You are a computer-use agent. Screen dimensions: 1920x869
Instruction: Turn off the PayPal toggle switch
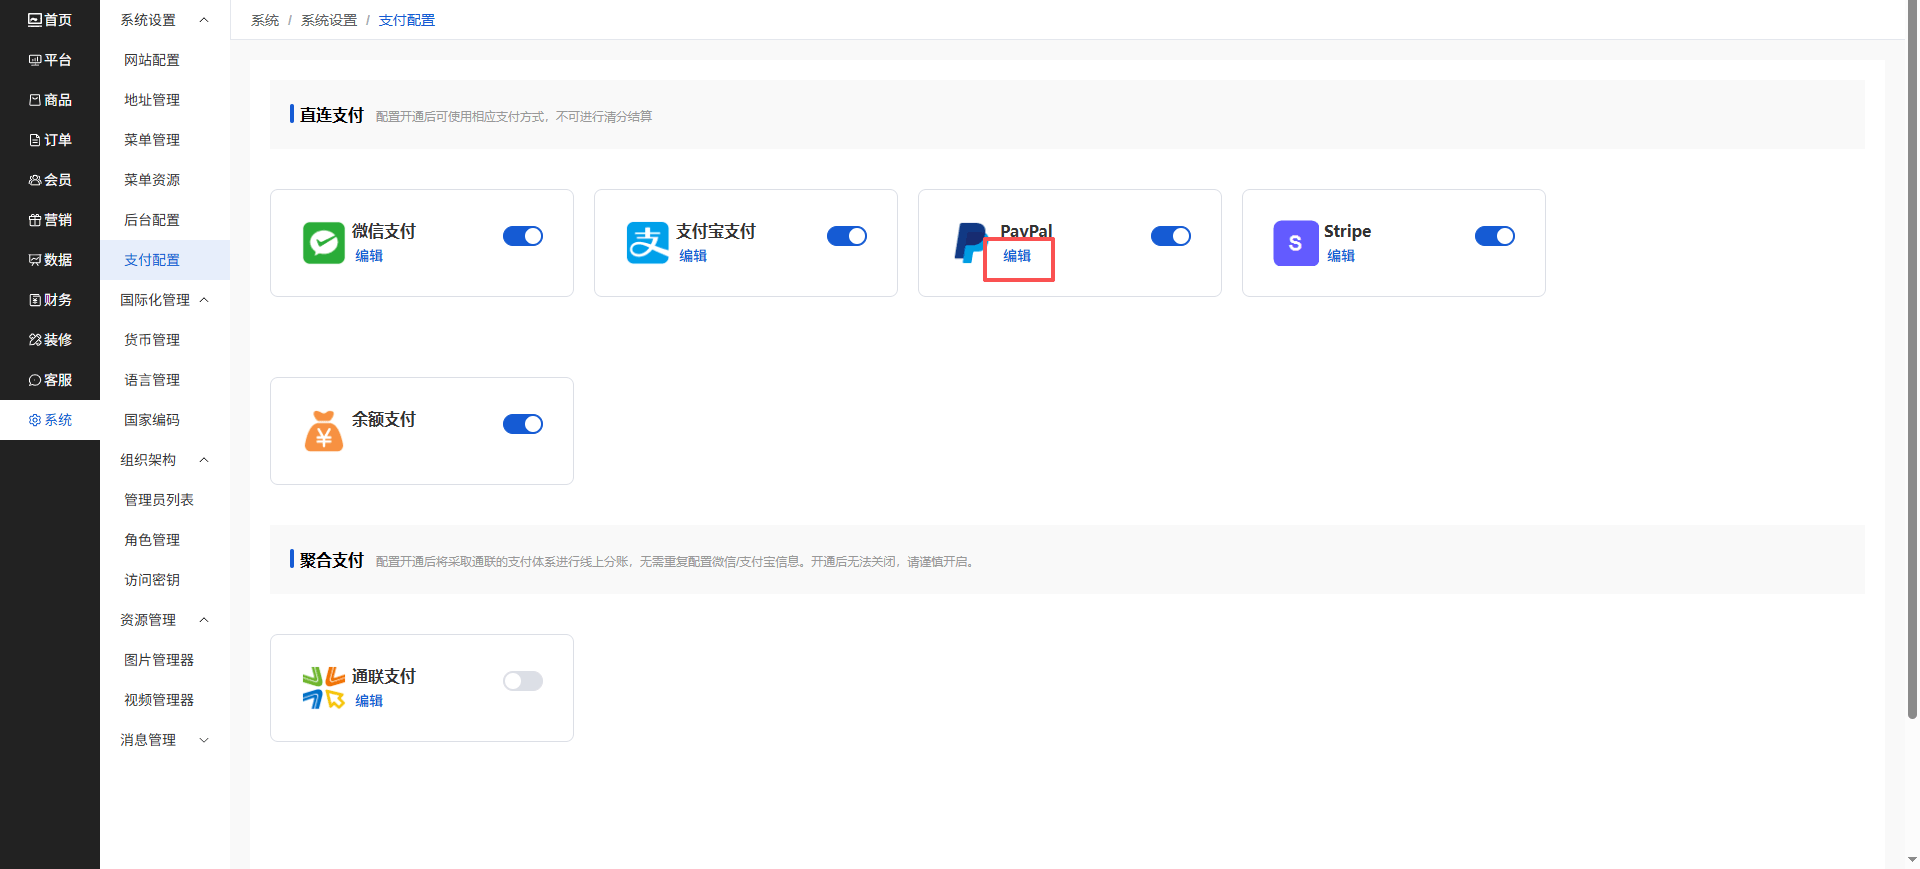pos(1171,236)
